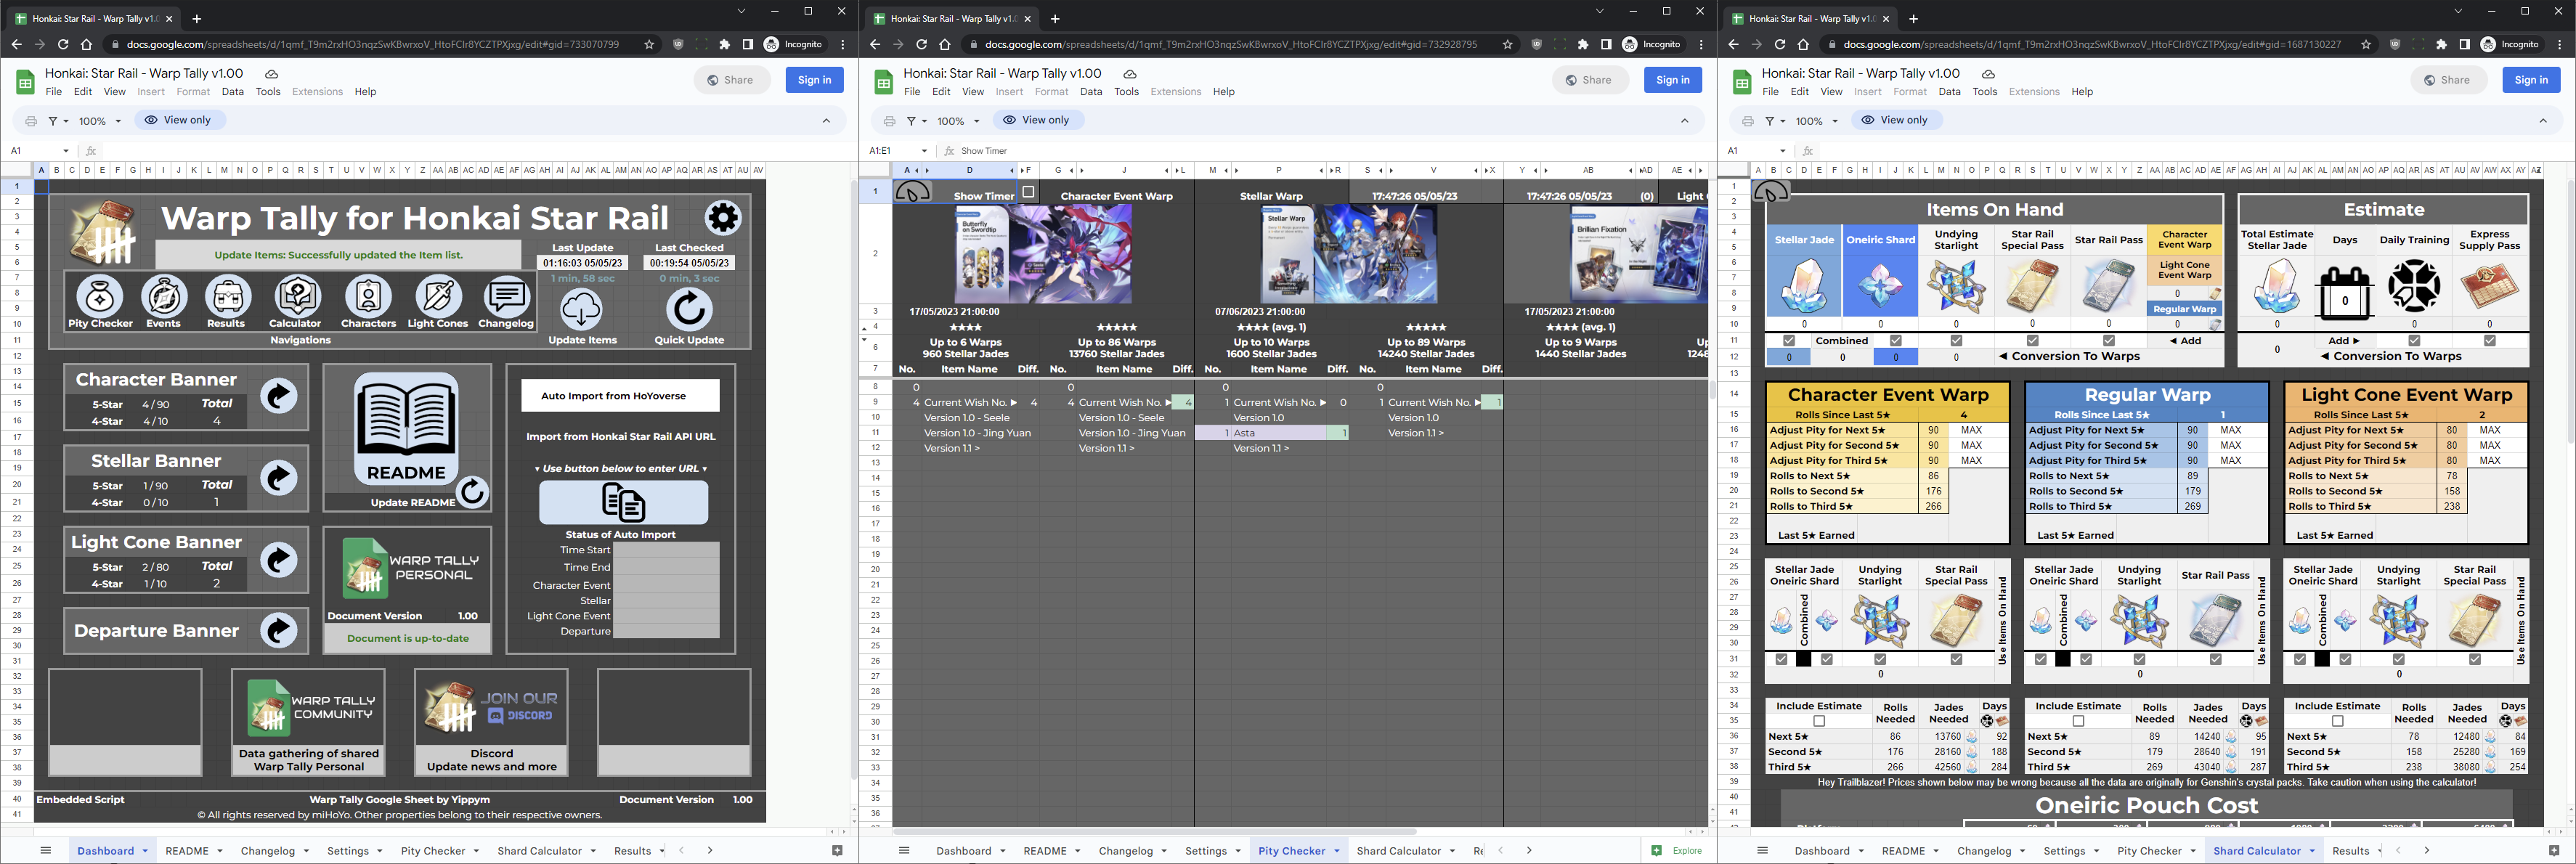Toggle the Show Timer checkbox
The width and height of the screenshot is (2576, 864).
click(1028, 191)
